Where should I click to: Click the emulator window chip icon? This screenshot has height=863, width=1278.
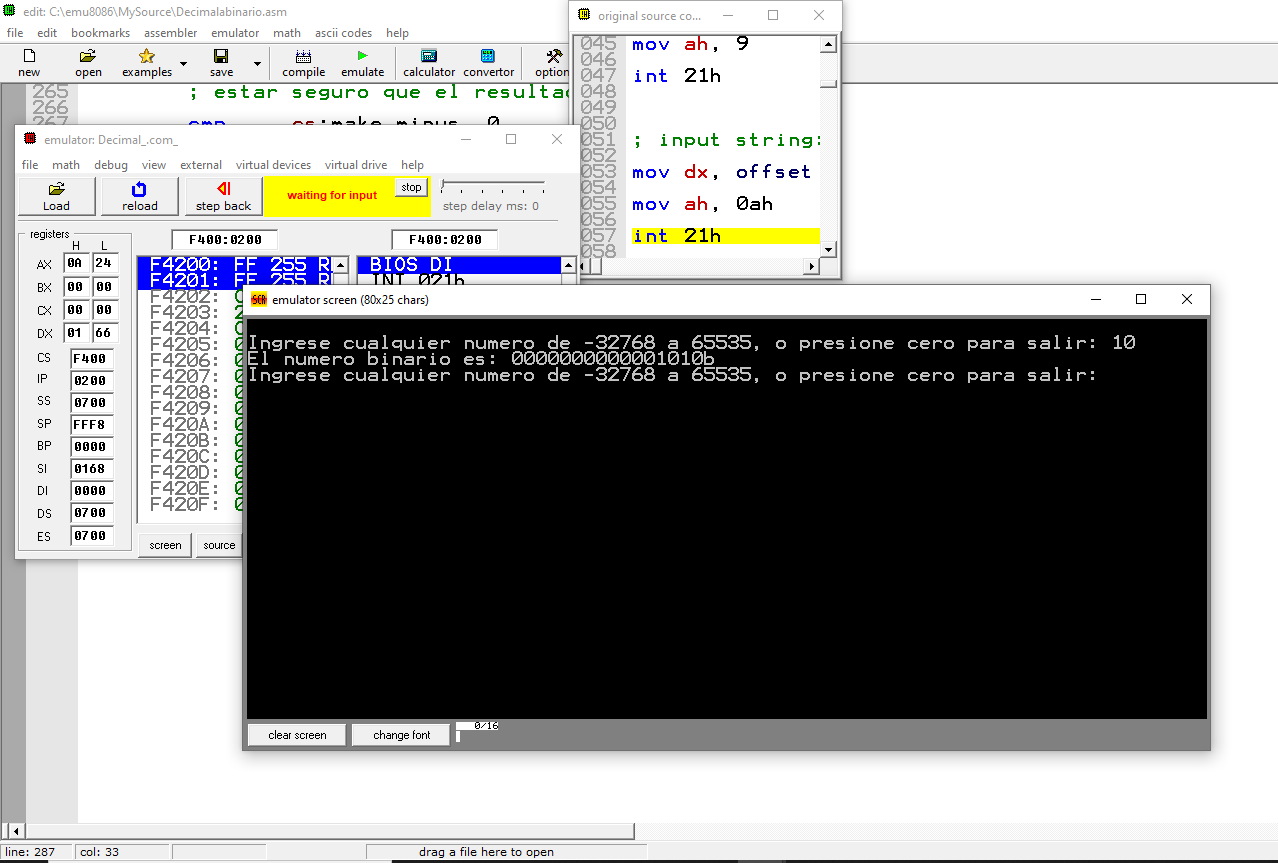click(x=30, y=139)
